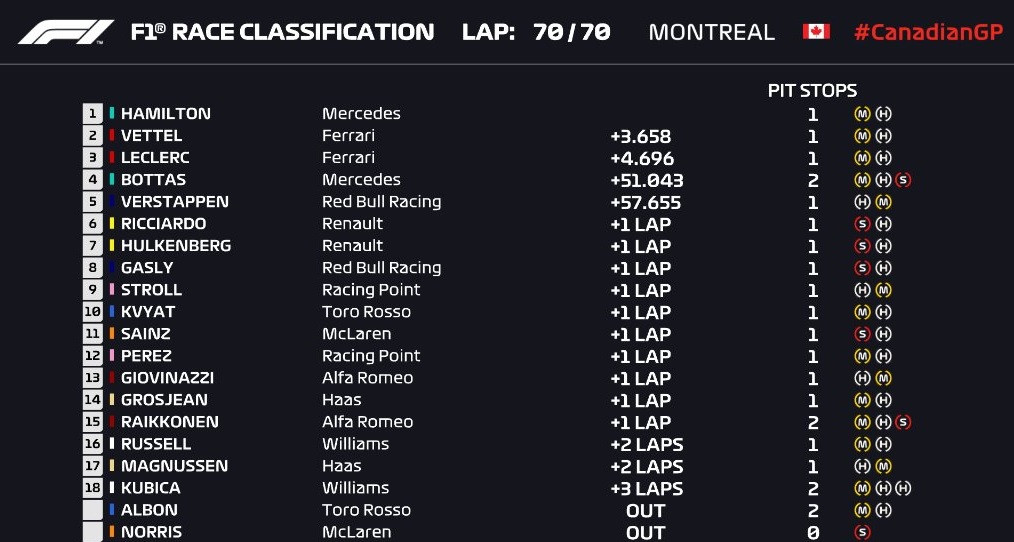Click the LAP 70 / 70 counter
Viewport: 1014px width, 542px height.
[536, 32]
